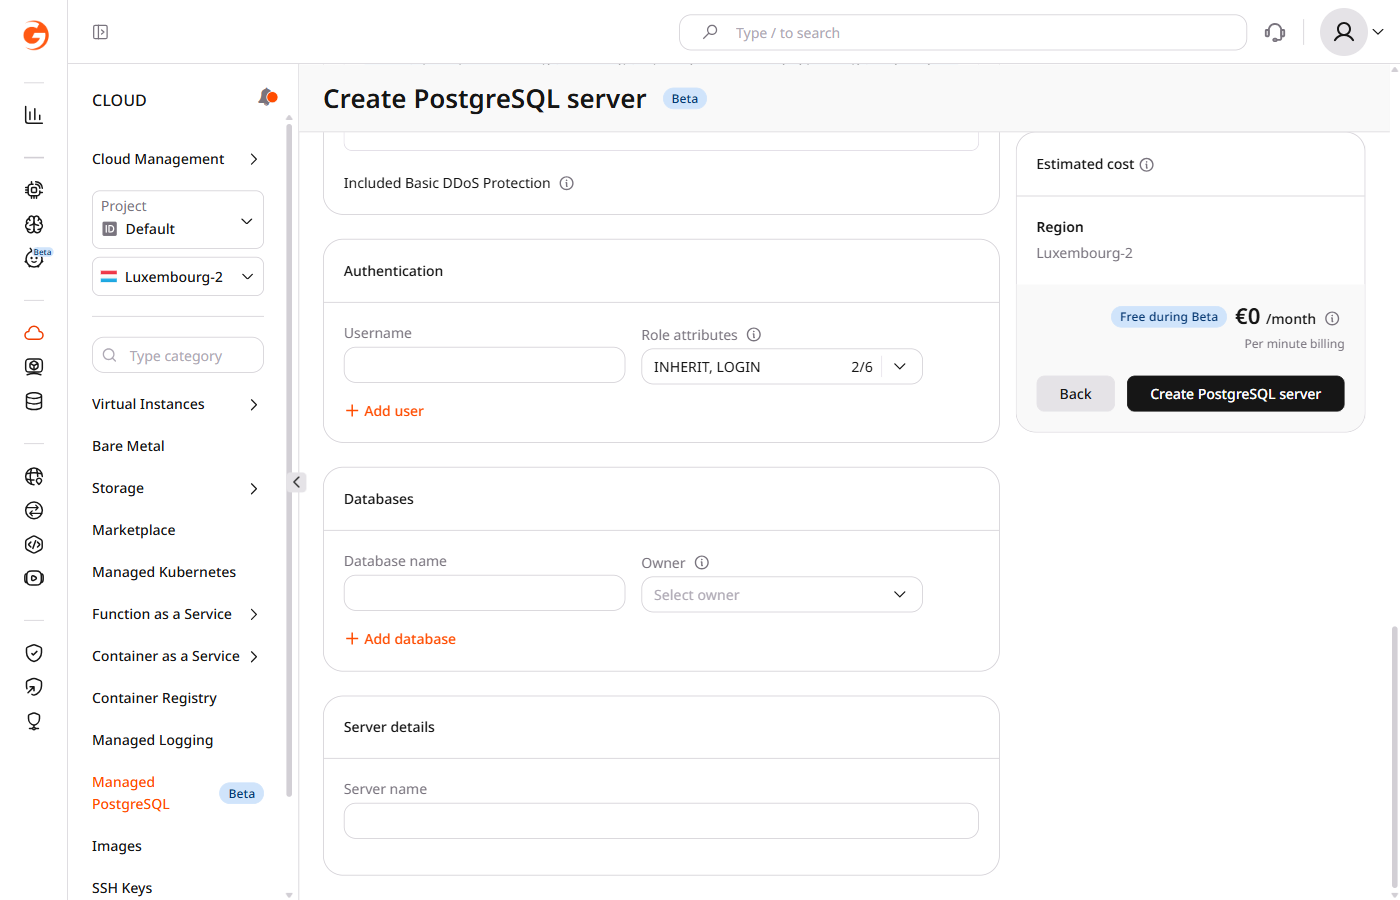The width and height of the screenshot is (1400, 900).
Task: Open the code brackets hexagon icon
Action: coord(34,544)
